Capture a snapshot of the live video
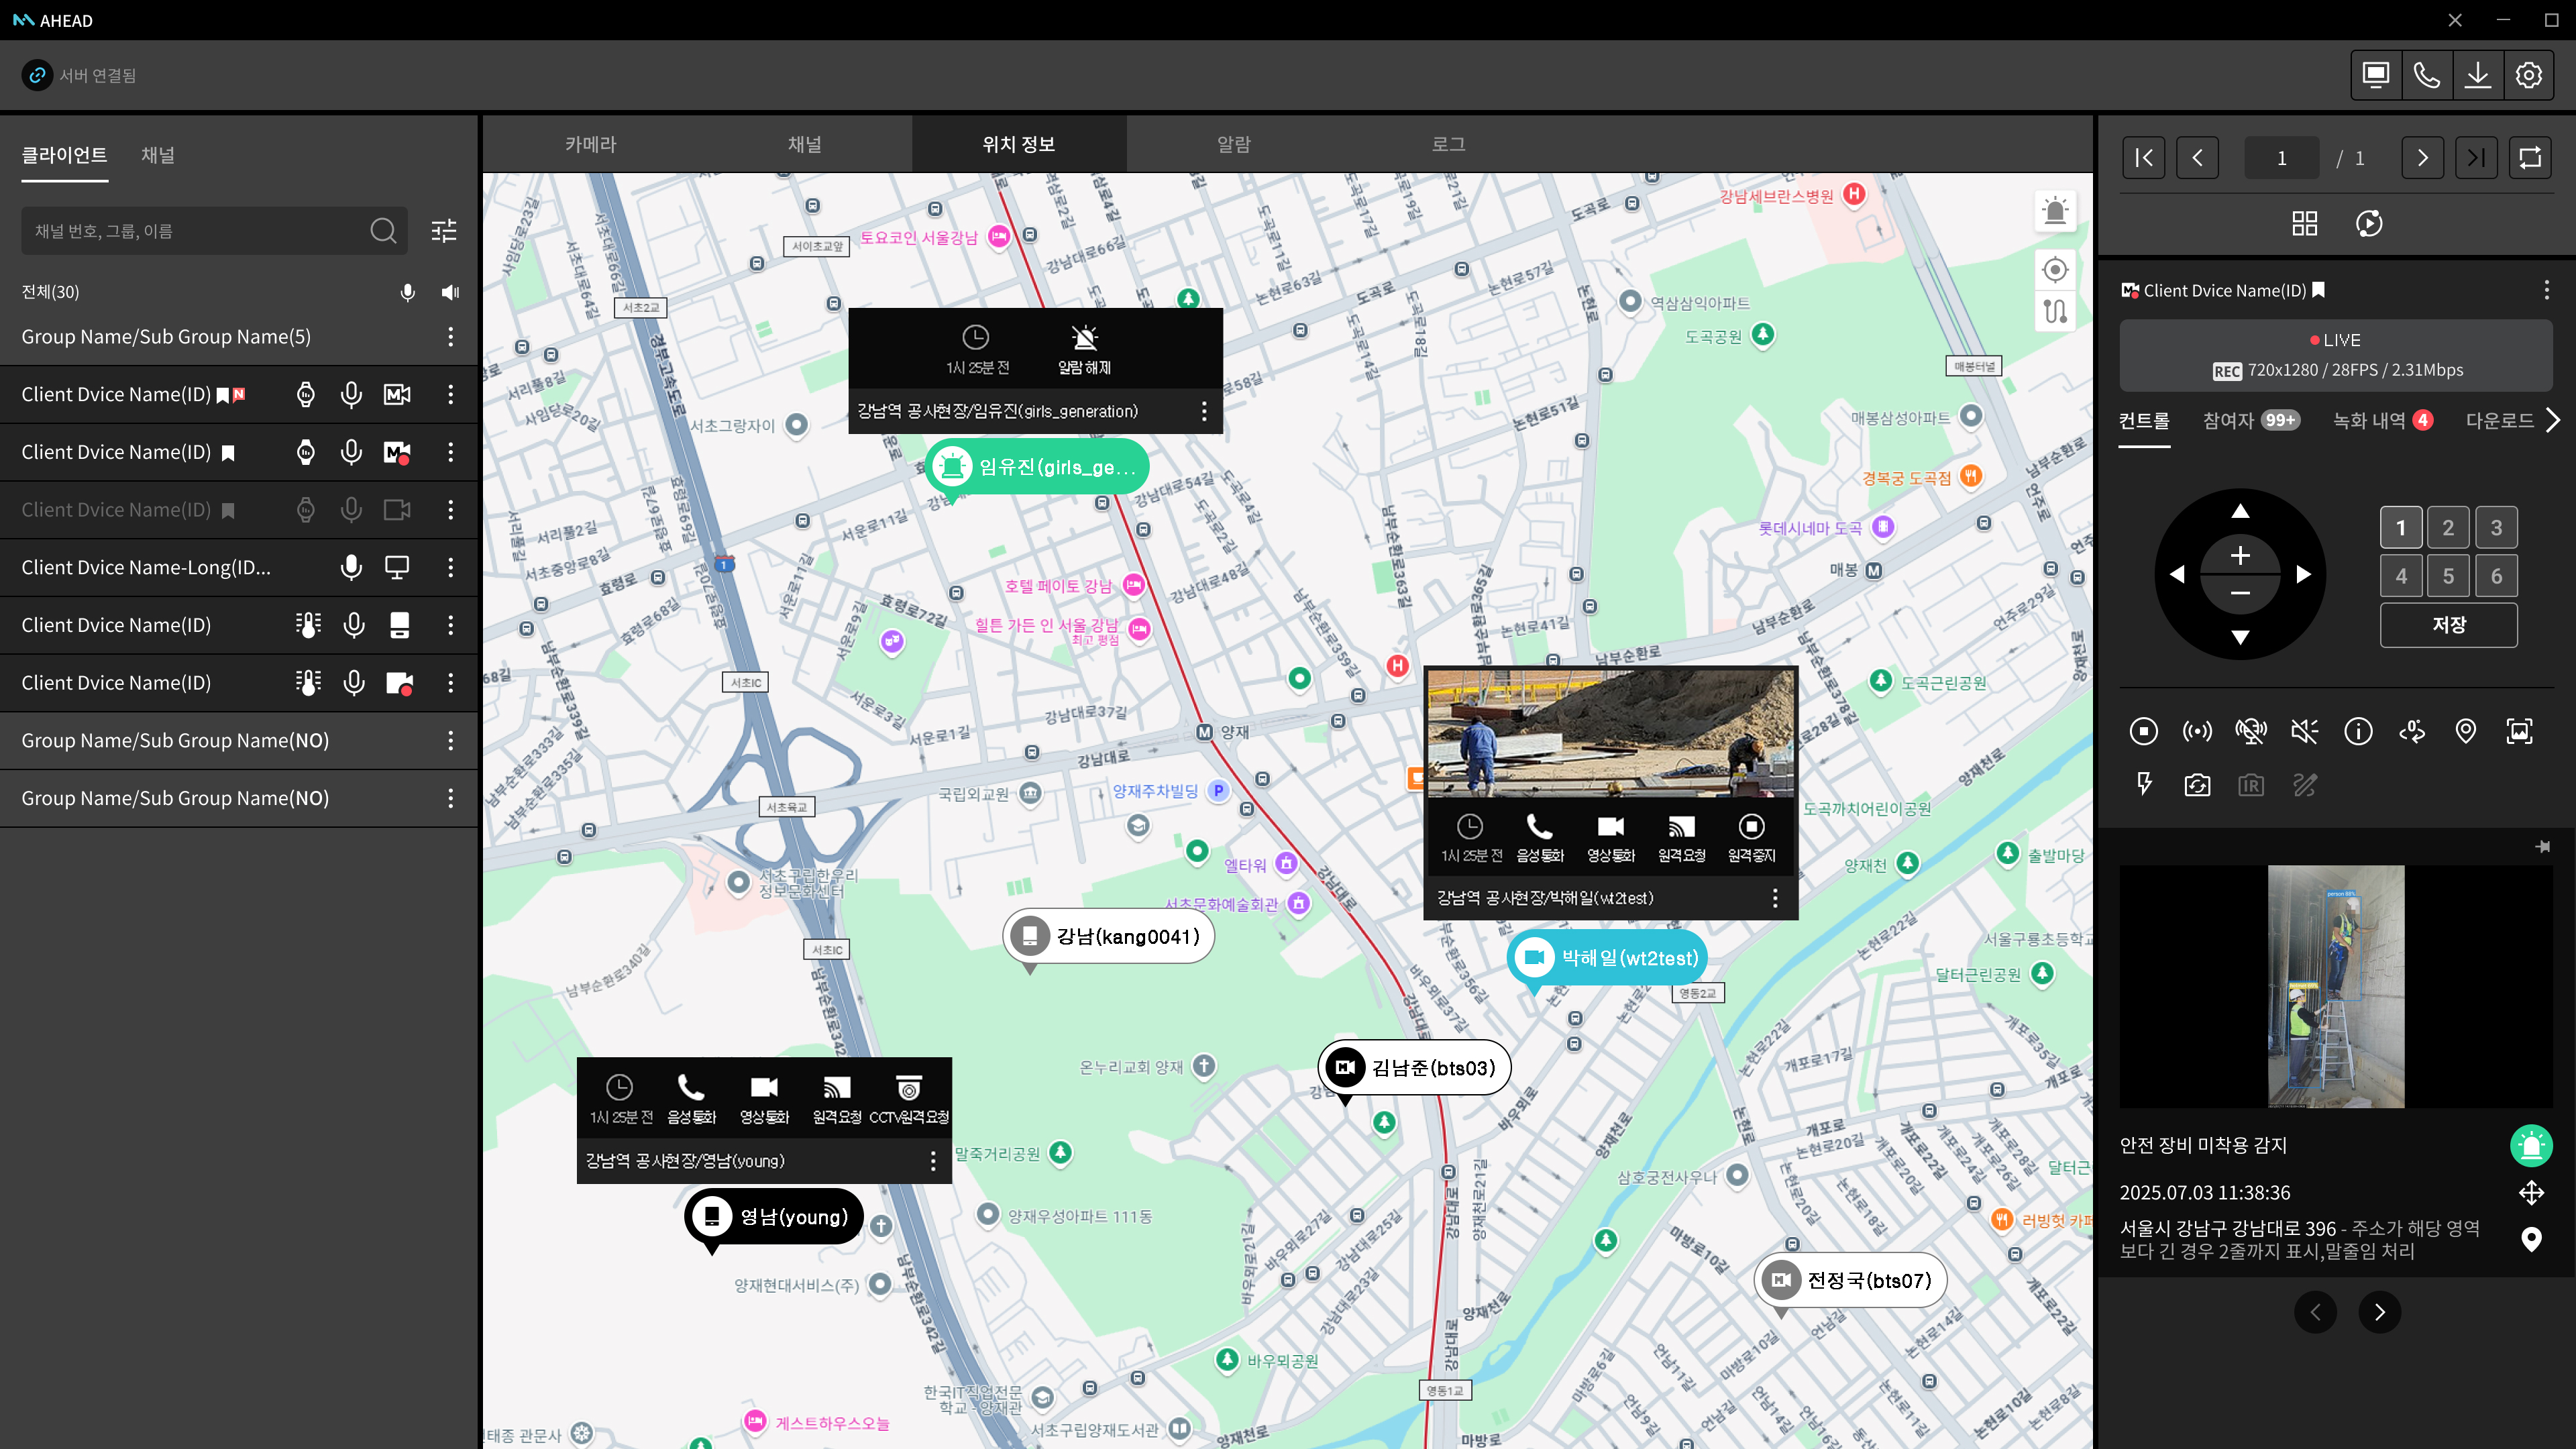 coord(2519,731)
